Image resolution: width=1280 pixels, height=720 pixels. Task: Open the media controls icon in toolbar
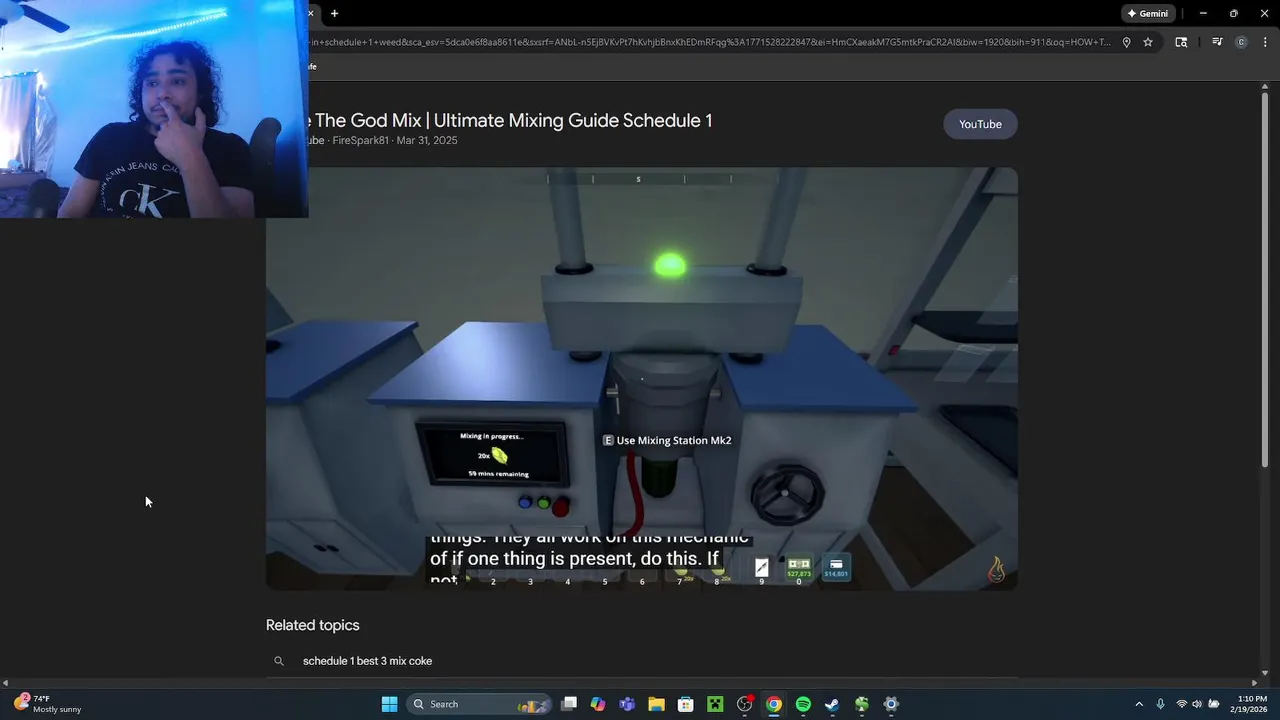coord(1217,42)
